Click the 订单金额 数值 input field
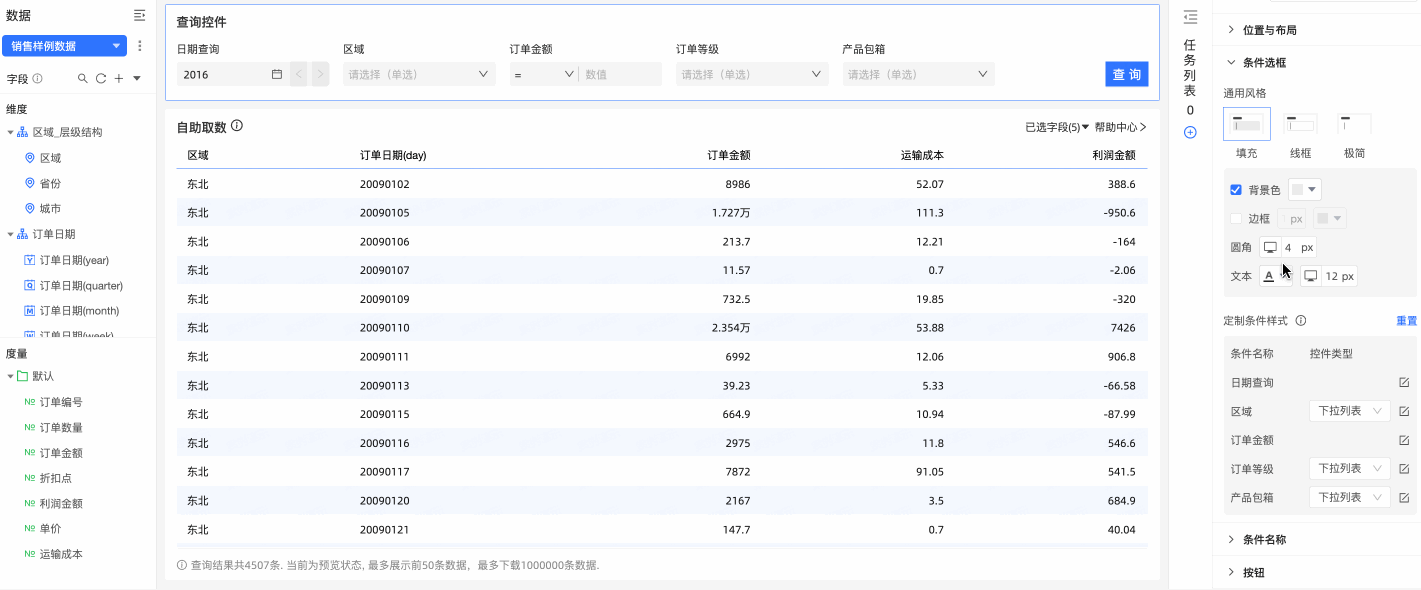1421x590 pixels. [621, 74]
